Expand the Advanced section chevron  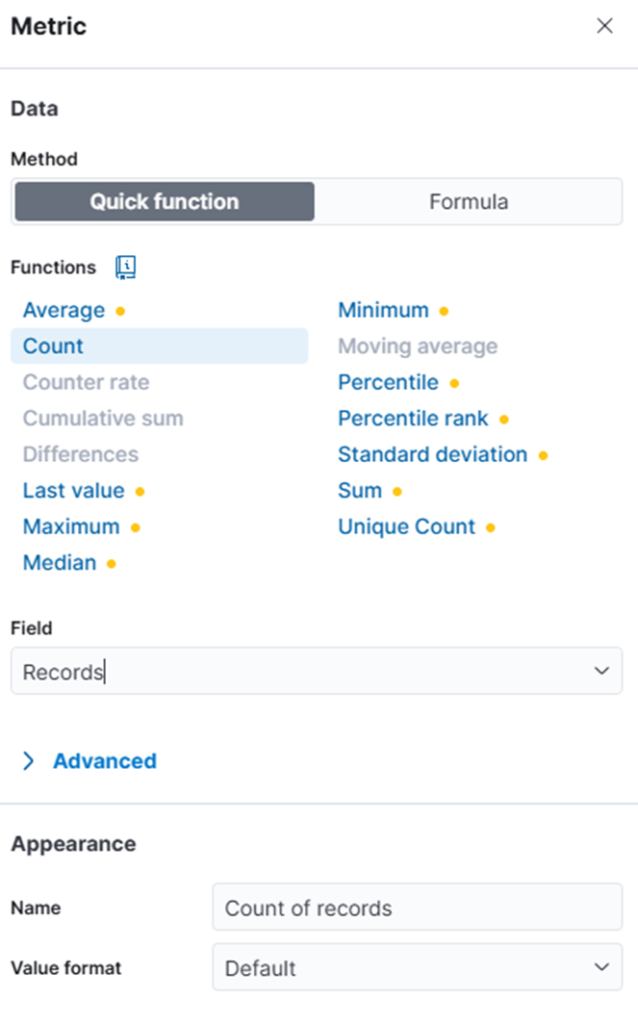coord(28,761)
